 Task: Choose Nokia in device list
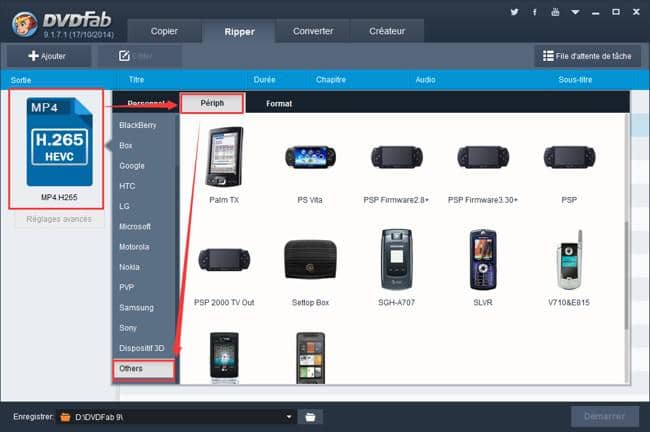pos(129,267)
